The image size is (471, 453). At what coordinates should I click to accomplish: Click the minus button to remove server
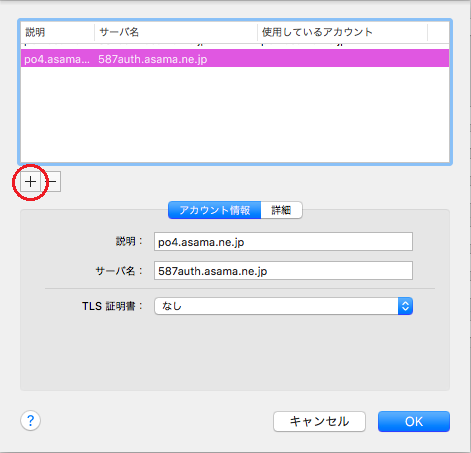click(x=51, y=182)
